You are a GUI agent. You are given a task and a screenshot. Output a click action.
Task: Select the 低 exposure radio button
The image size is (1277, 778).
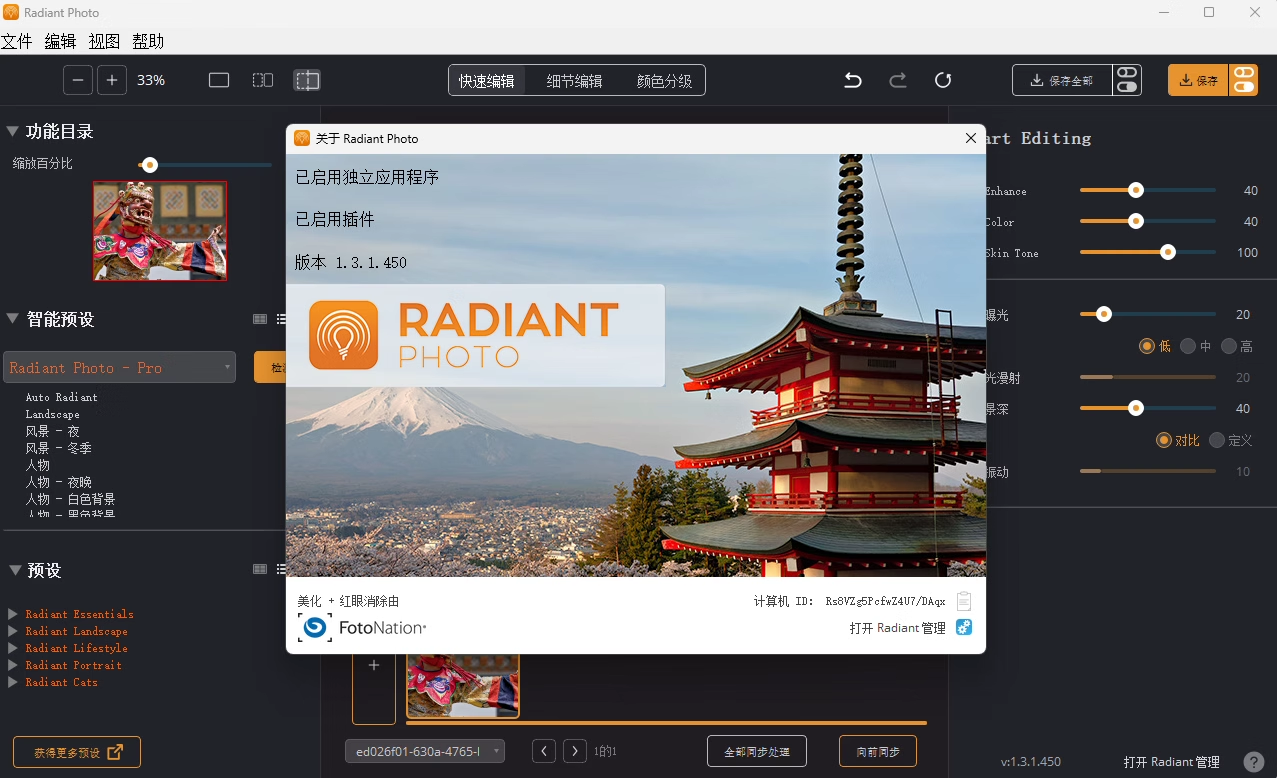pos(1147,345)
